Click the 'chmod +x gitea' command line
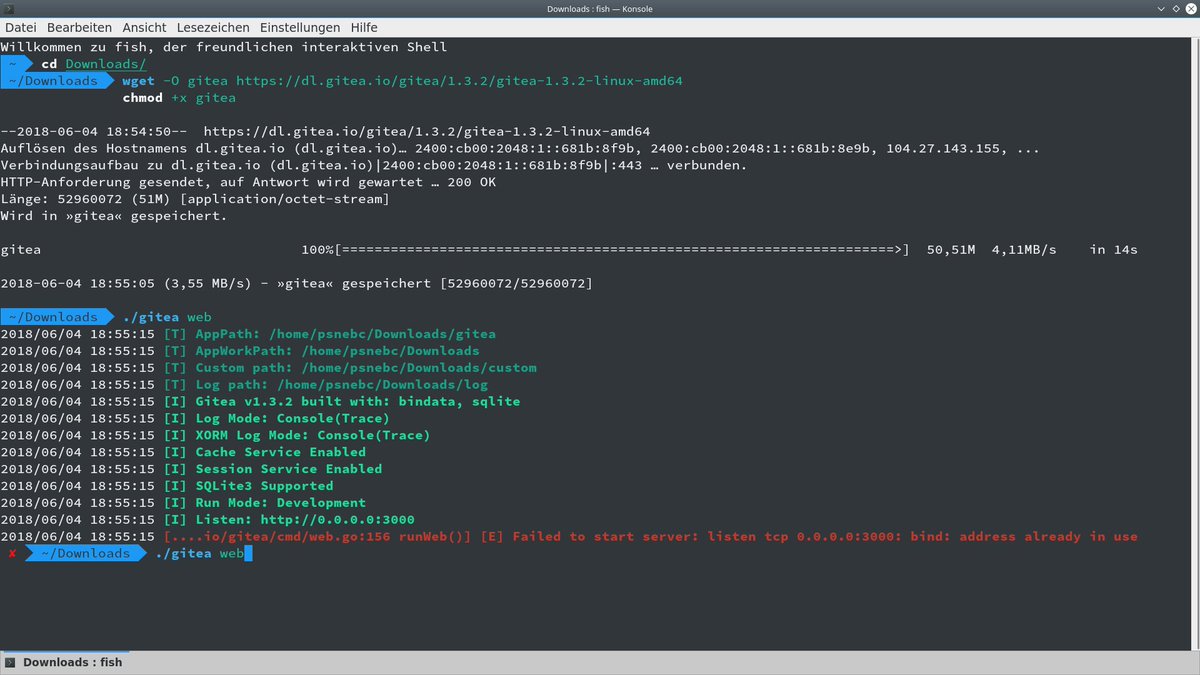The width and height of the screenshot is (1200, 675). 179,98
